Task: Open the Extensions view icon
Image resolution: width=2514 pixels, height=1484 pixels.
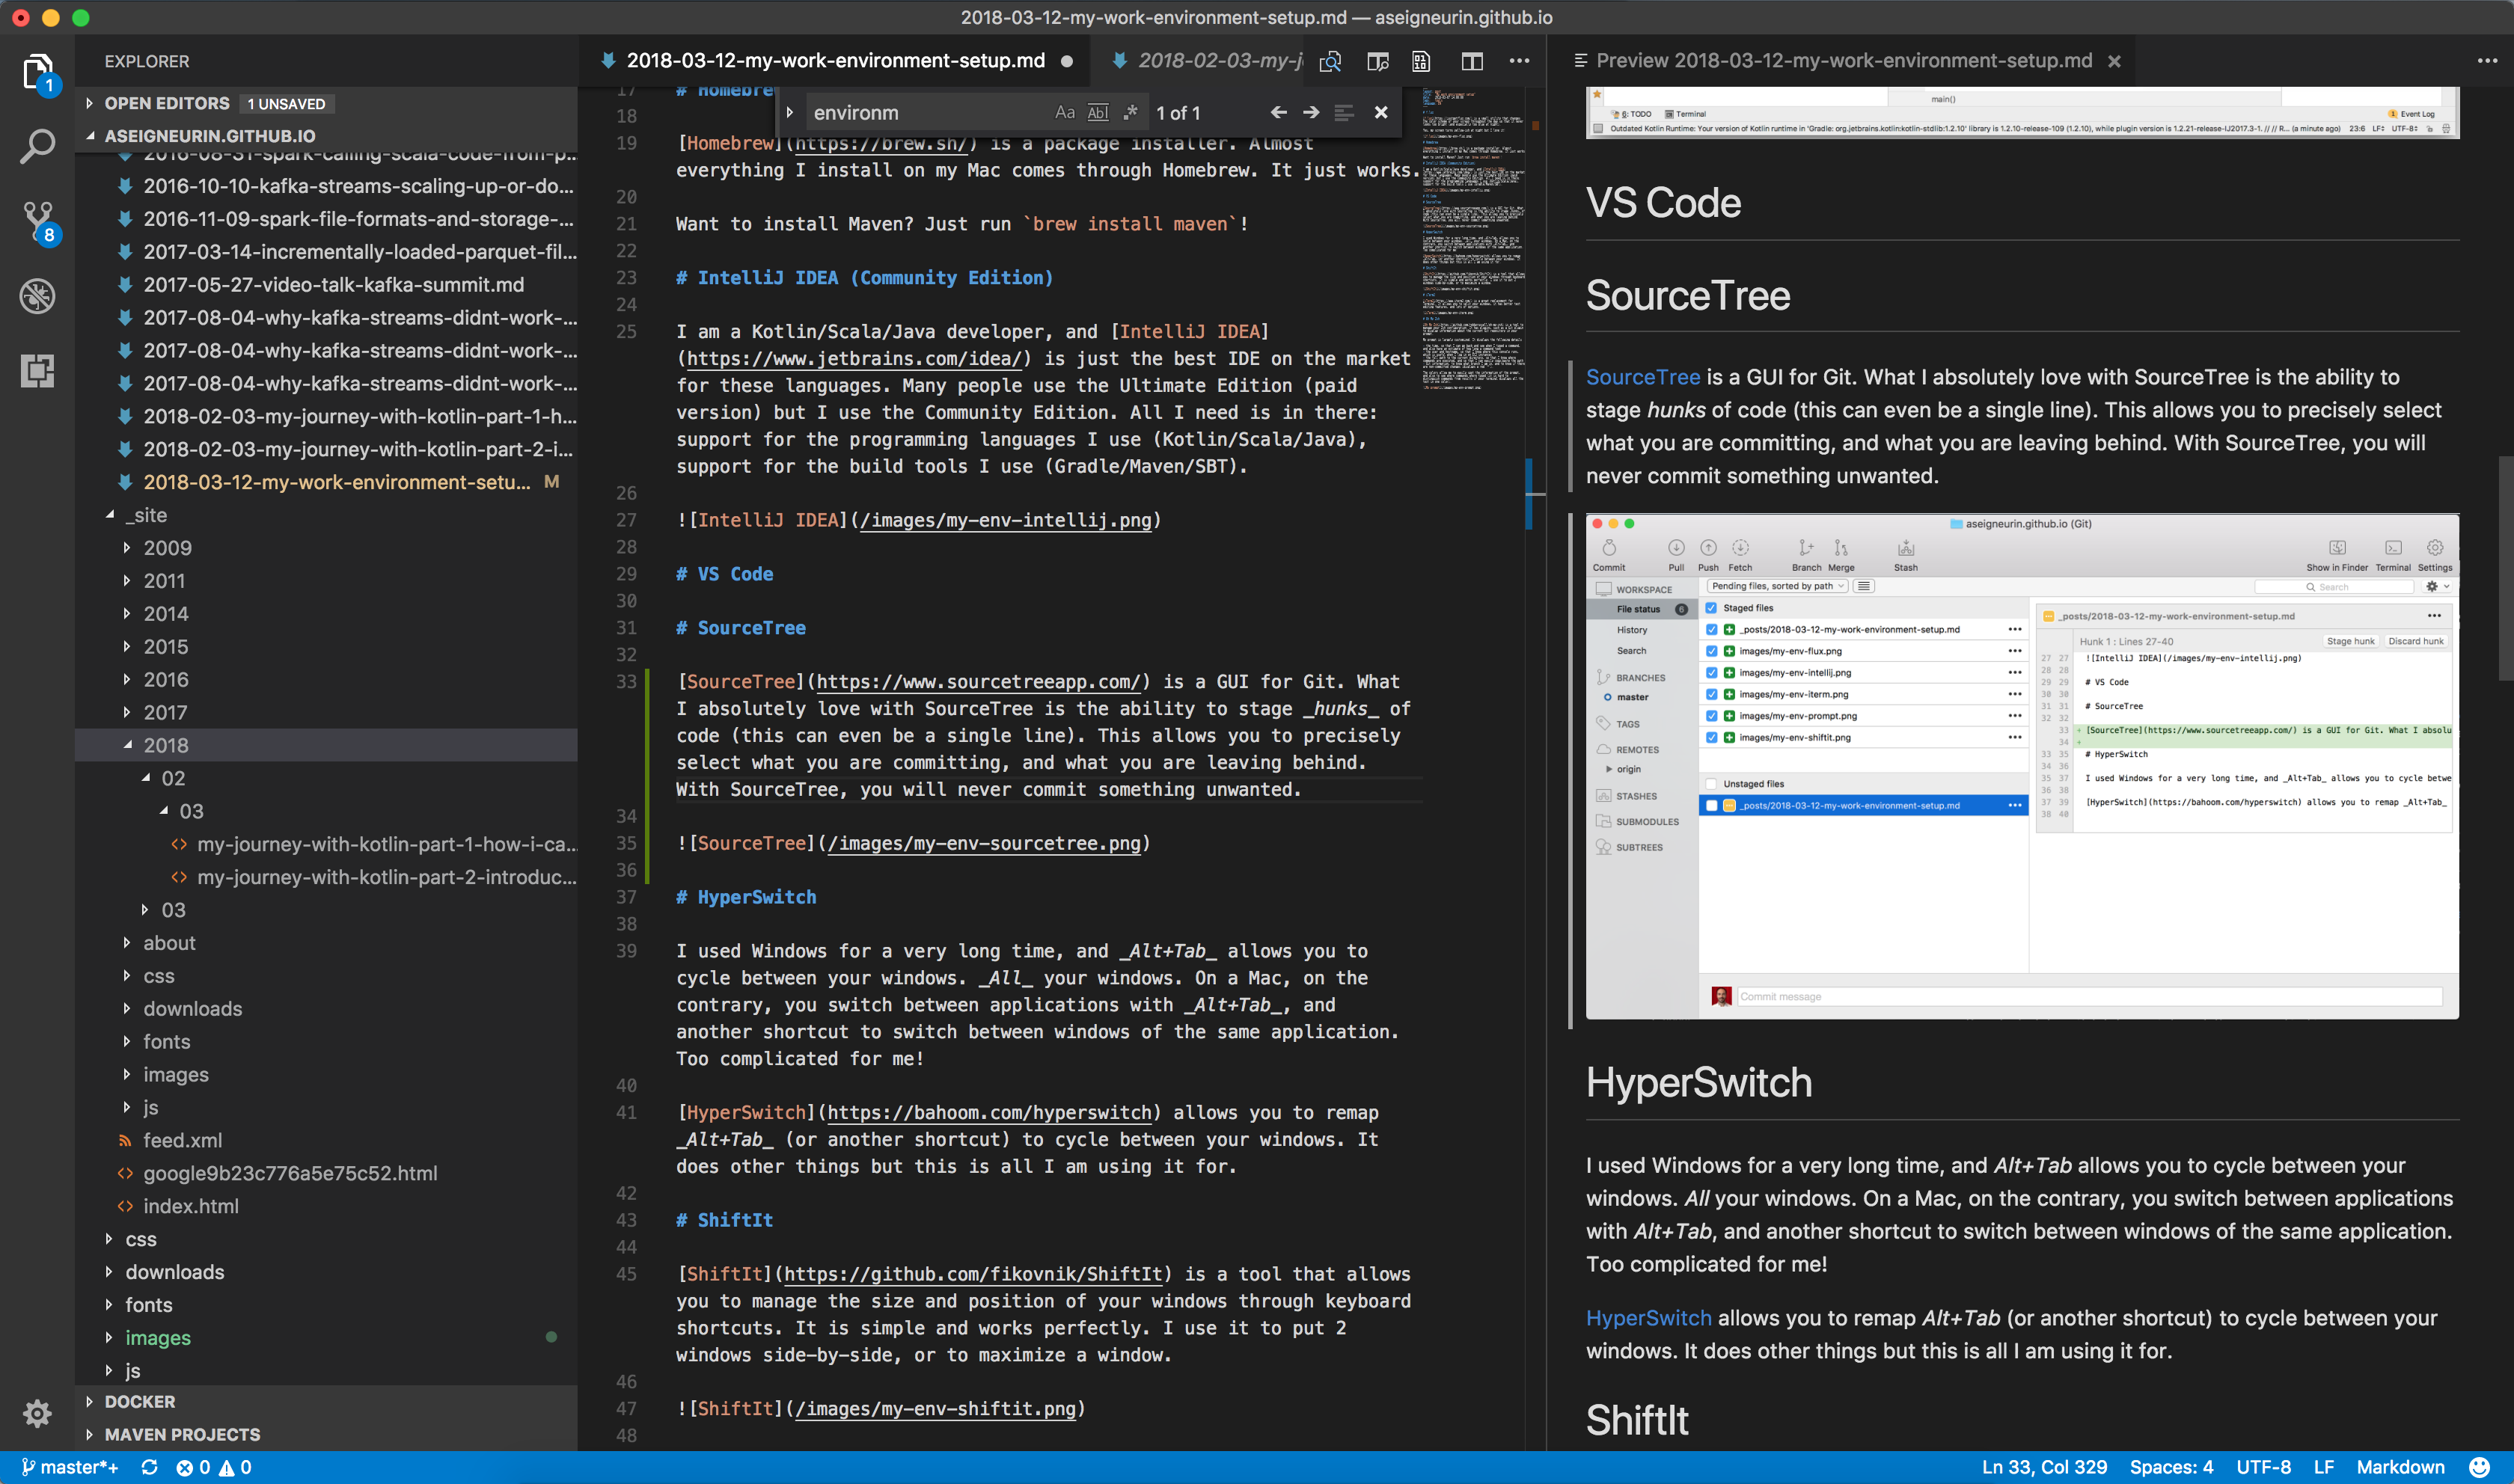Action: pos(37,370)
